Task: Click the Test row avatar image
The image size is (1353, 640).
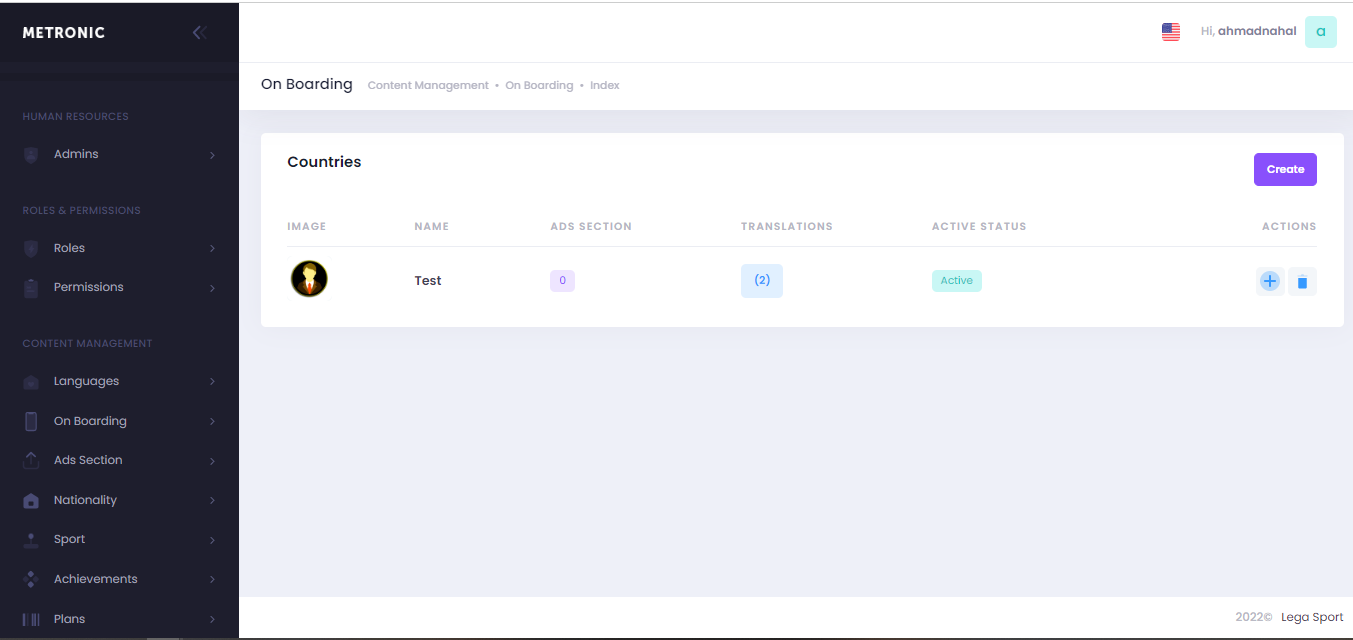Action: pos(309,279)
